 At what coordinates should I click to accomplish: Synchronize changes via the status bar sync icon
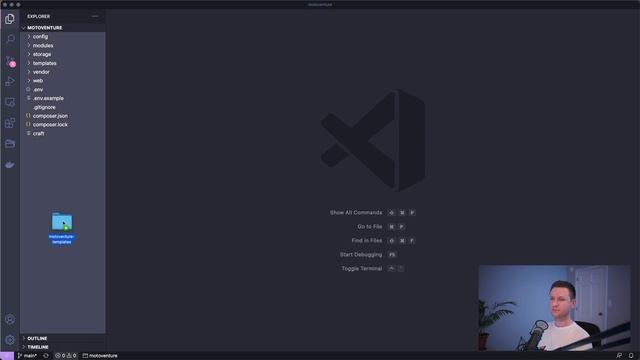[46, 356]
